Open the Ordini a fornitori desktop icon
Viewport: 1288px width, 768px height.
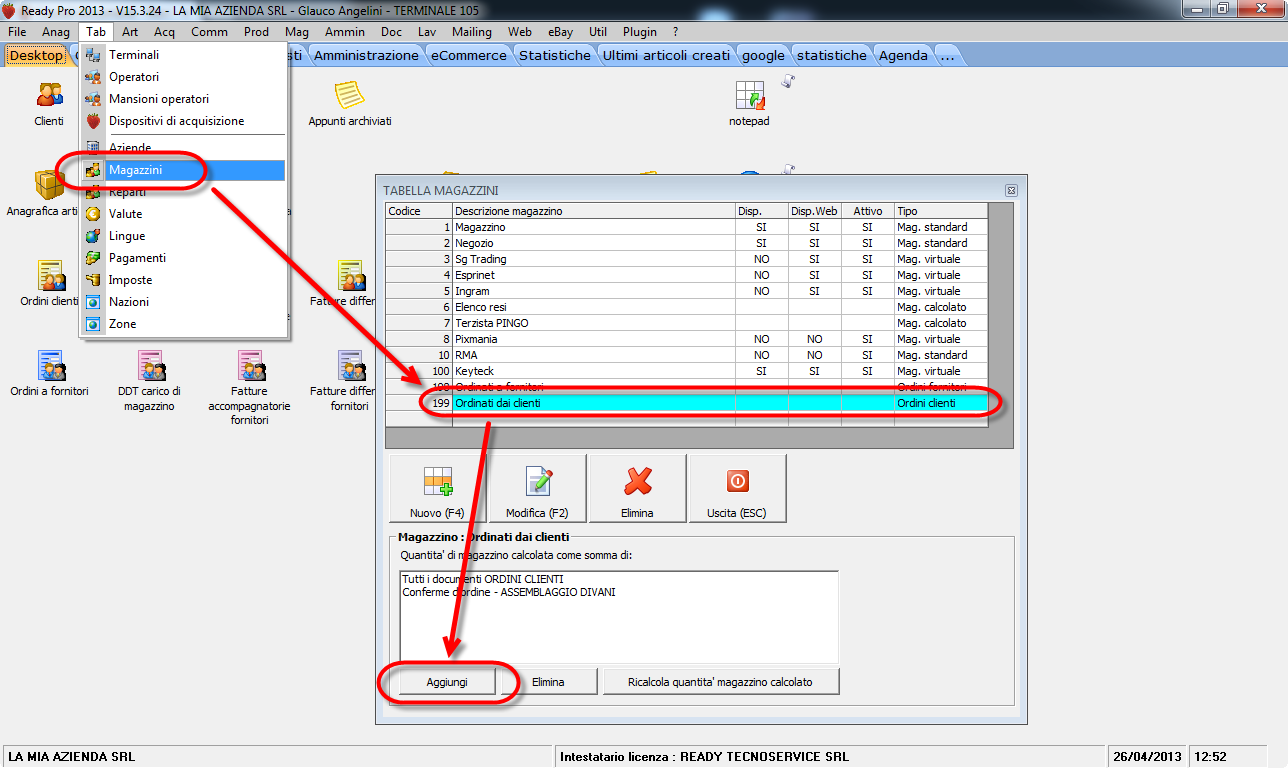pyautogui.click(x=49, y=372)
